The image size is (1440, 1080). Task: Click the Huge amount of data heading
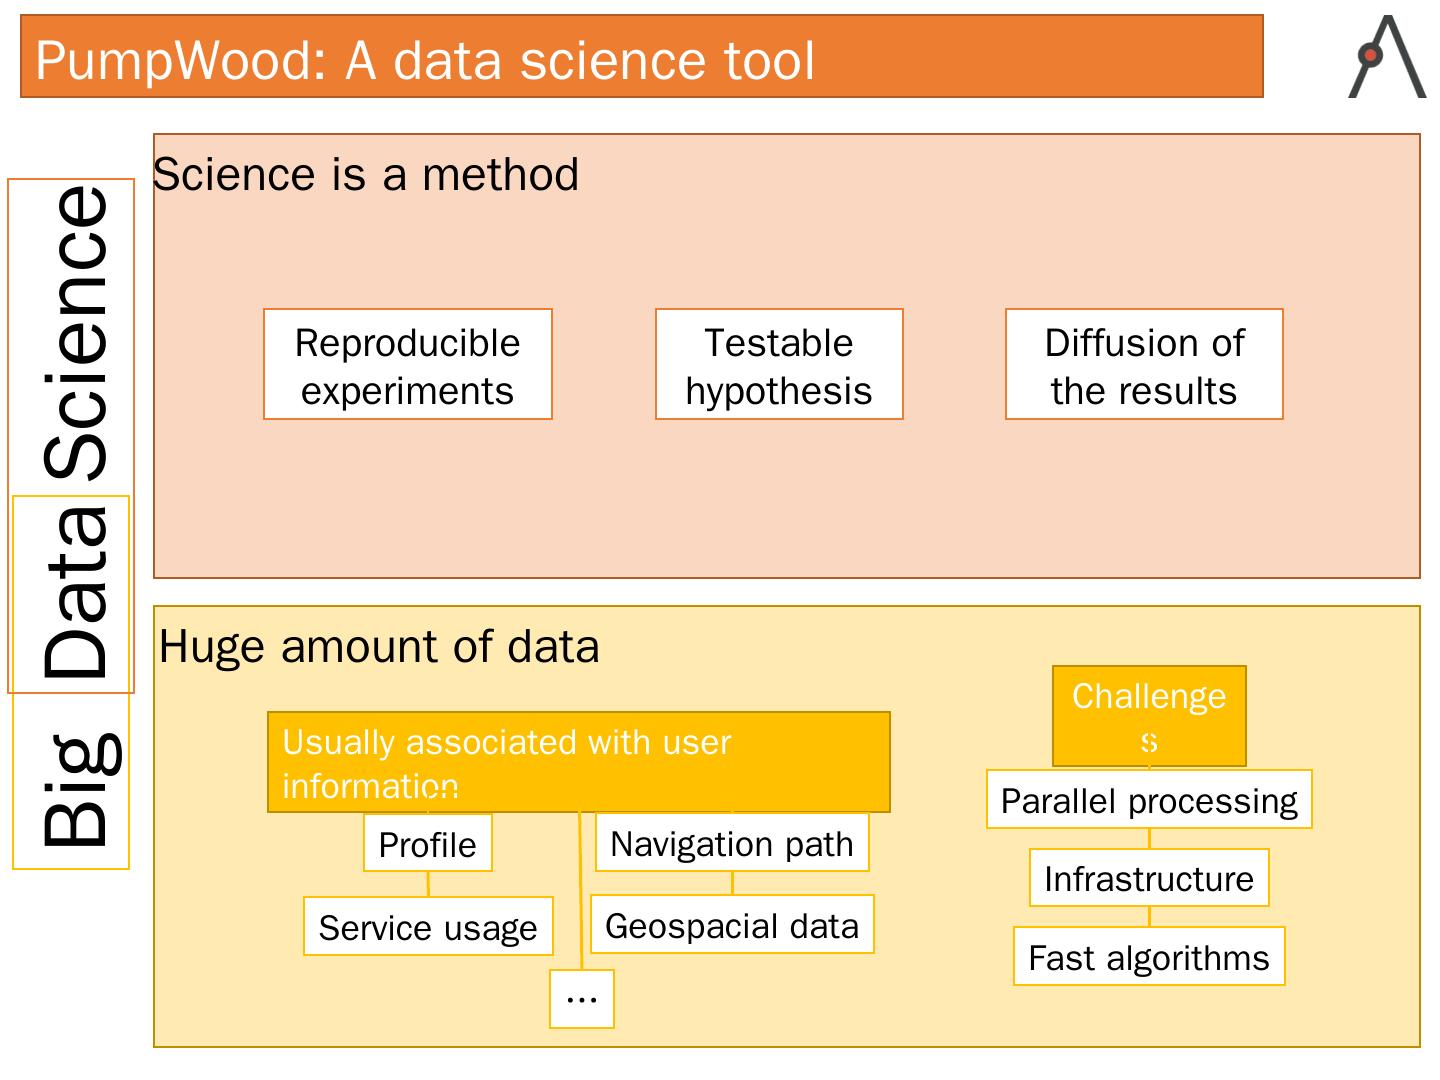tap(379, 647)
